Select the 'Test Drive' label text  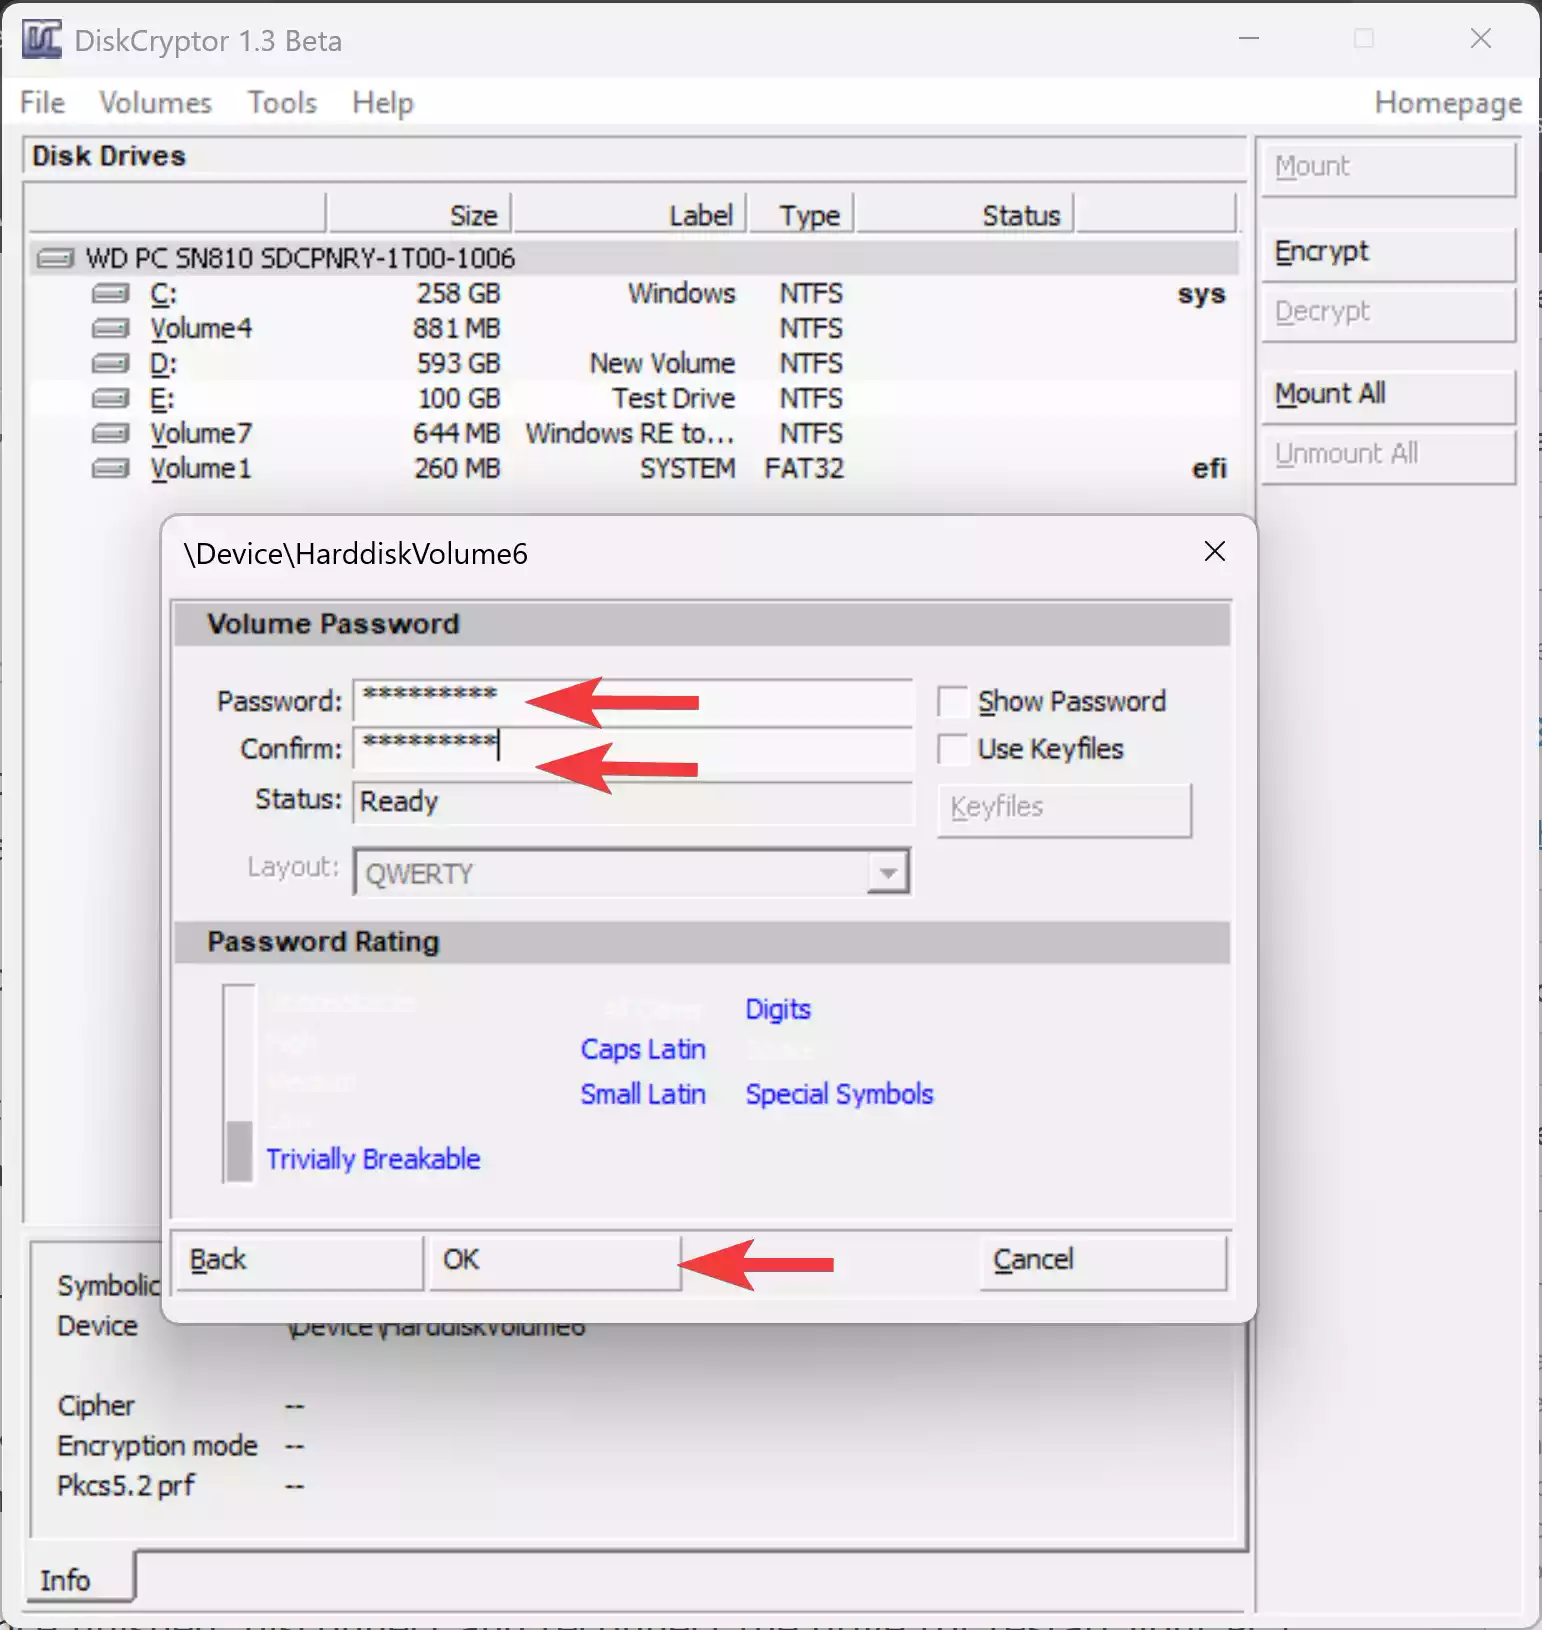pos(674,399)
